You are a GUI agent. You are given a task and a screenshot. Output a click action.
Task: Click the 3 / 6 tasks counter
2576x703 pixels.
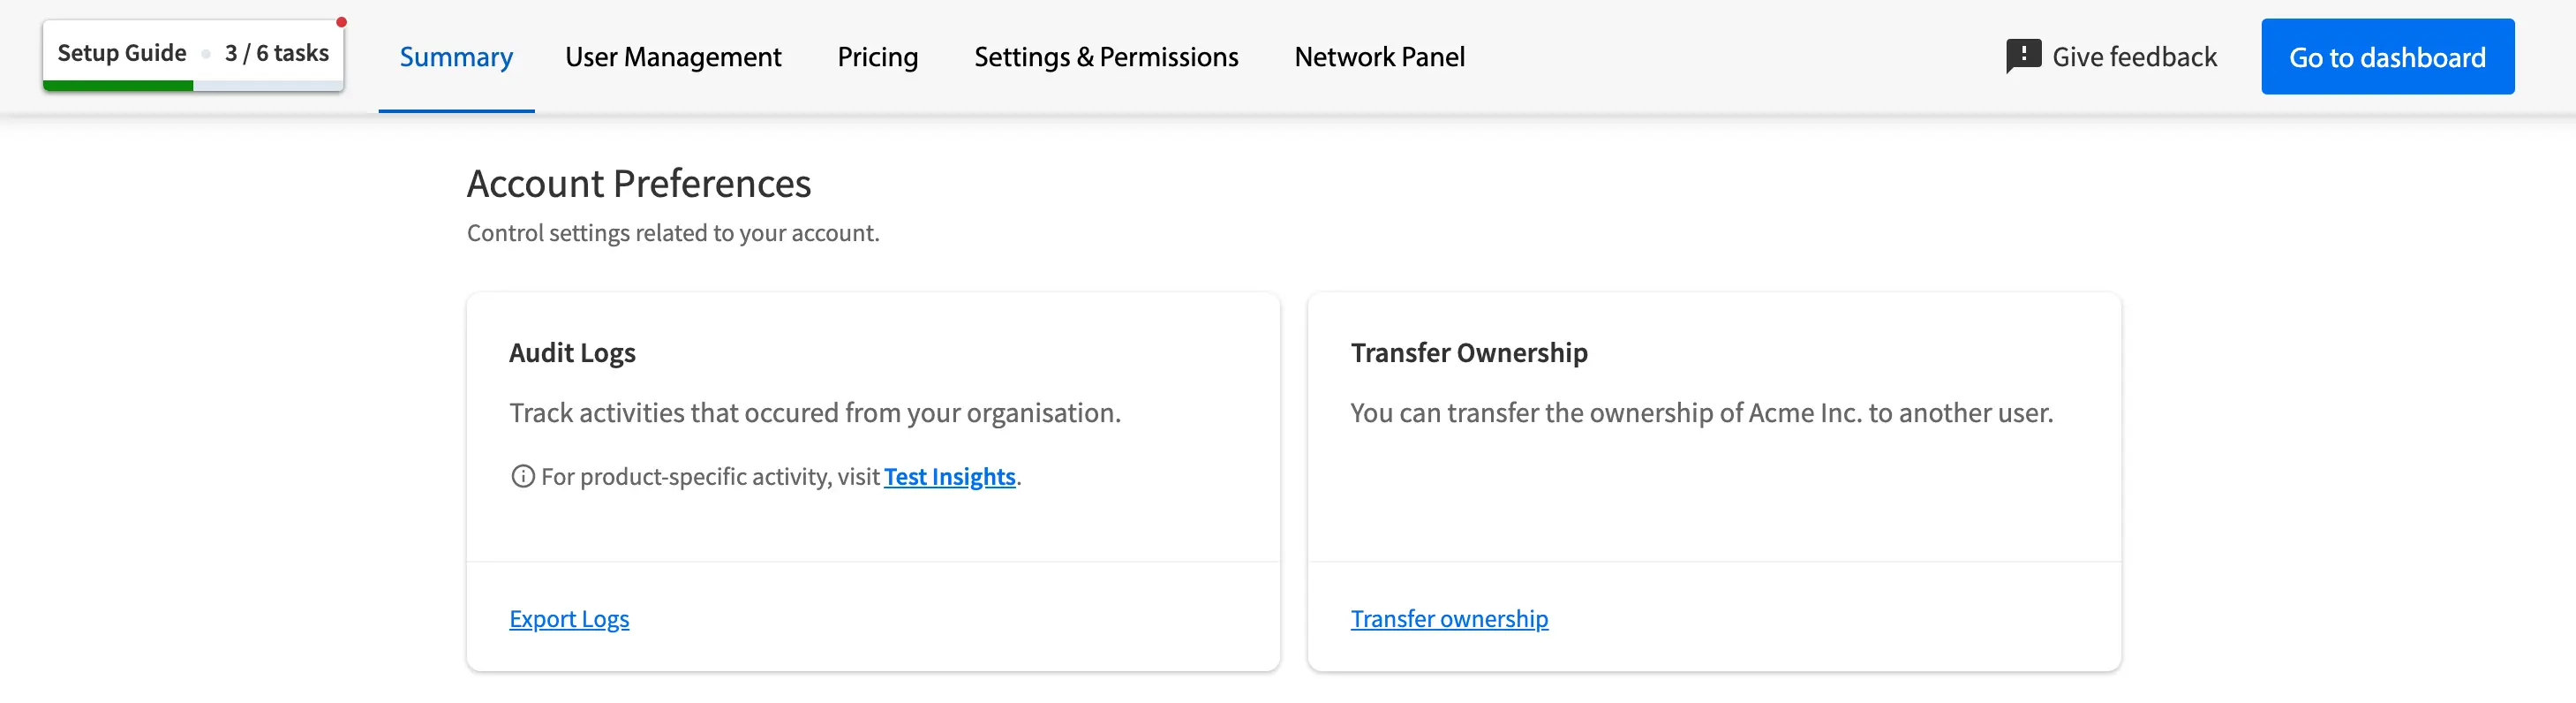click(276, 53)
